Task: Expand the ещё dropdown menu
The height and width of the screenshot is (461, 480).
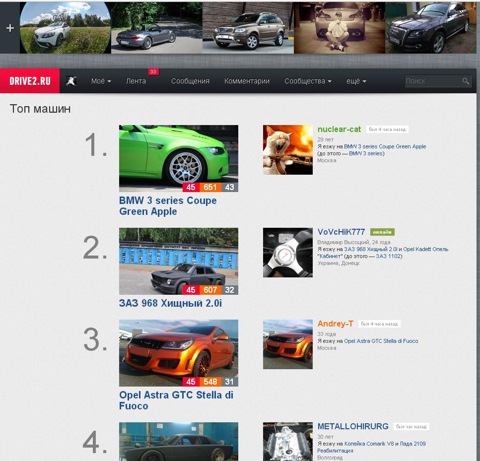Action: [x=356, y=81]
